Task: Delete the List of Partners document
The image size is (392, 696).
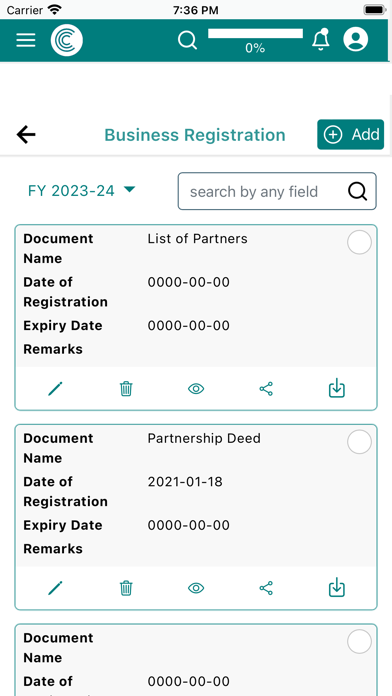Action: point(126,389)
